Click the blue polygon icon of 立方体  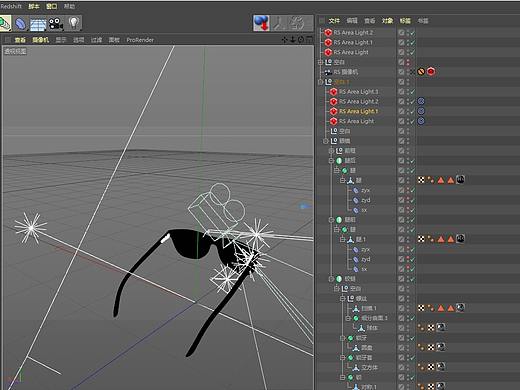point(356,367)
